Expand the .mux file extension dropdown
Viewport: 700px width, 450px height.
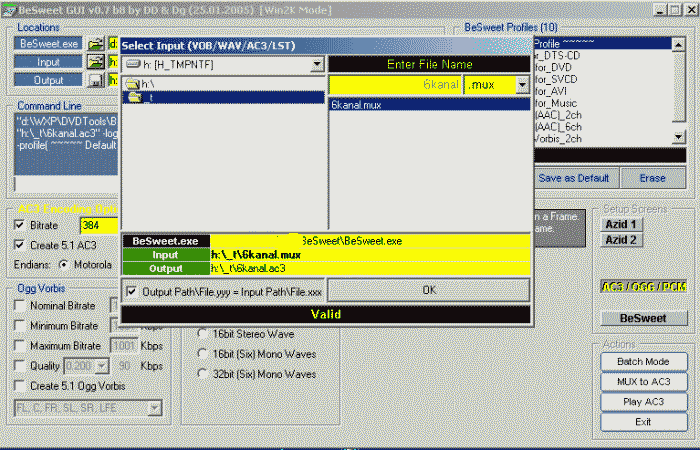click(x=522, y=85)
